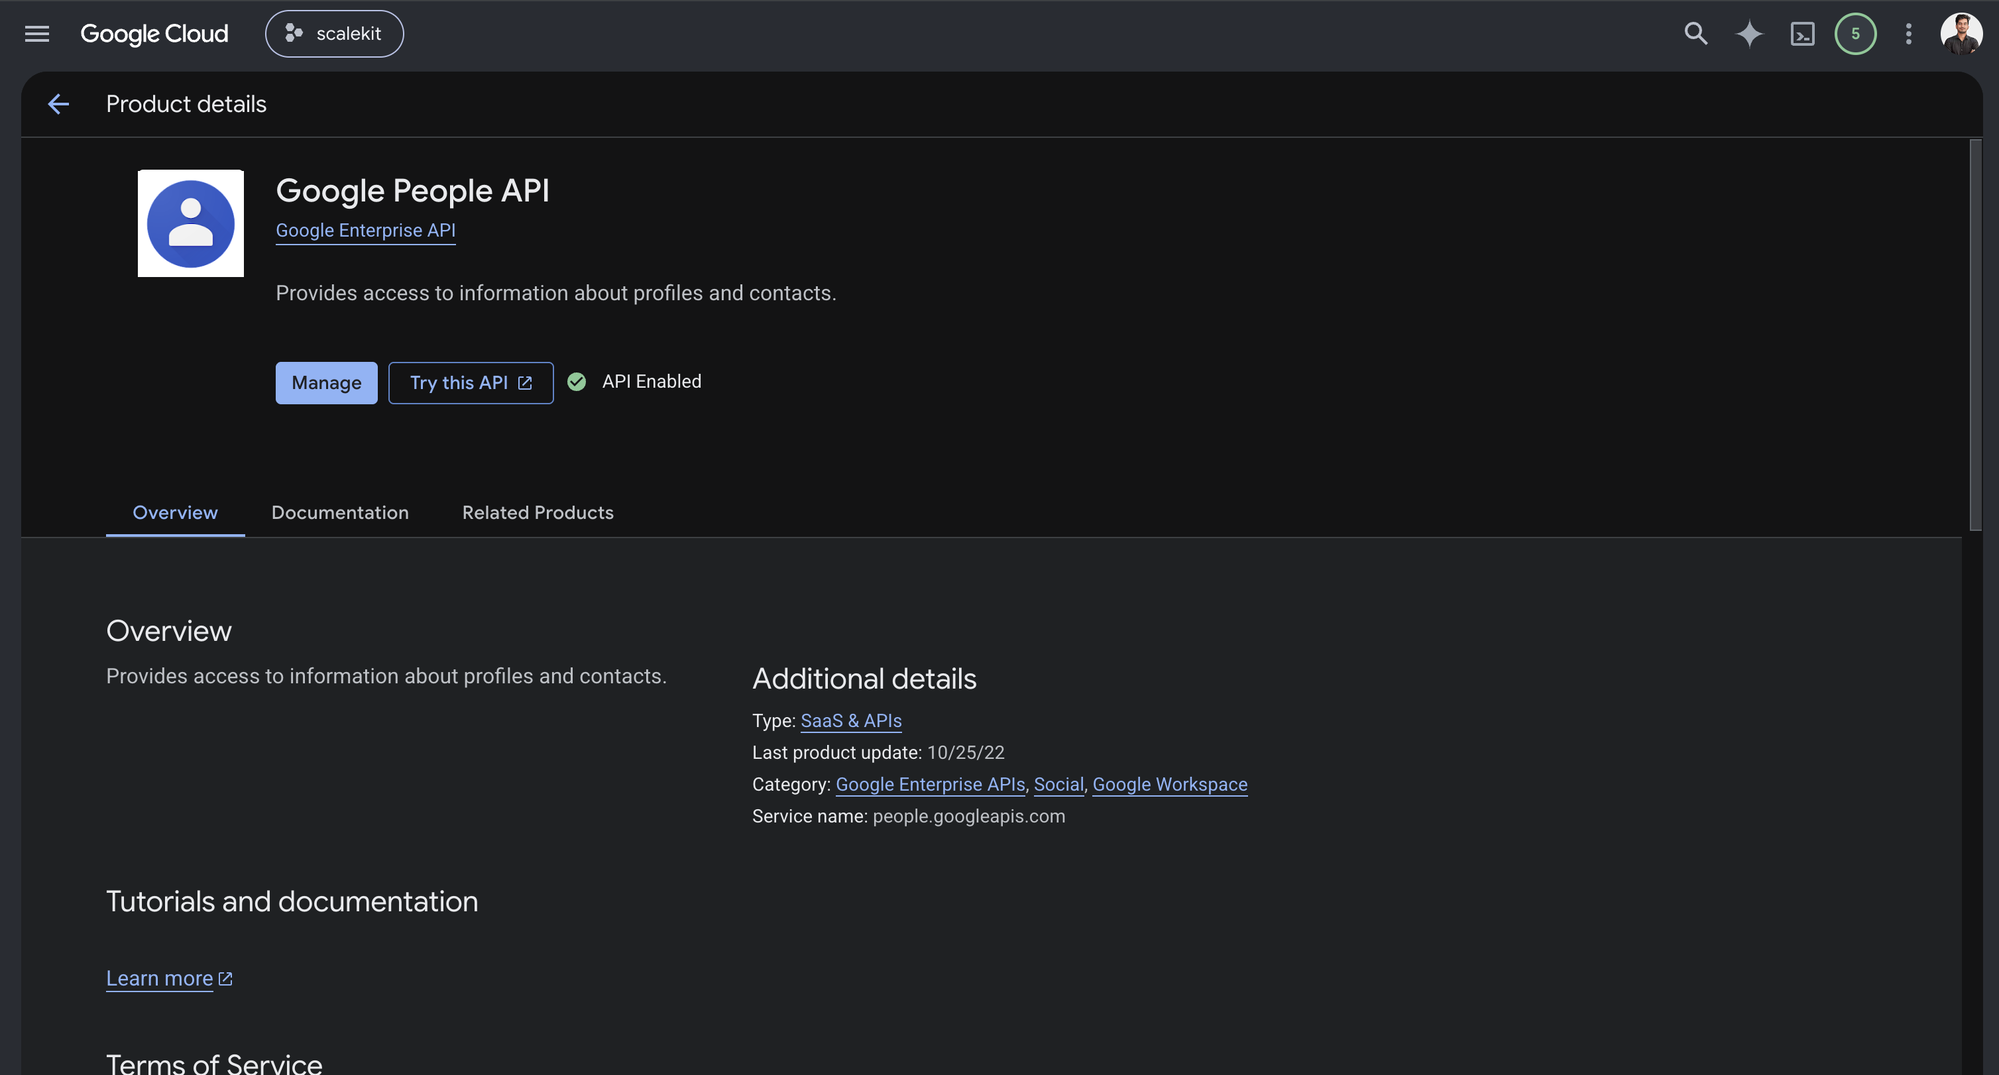Image resolution: width=1999 pixels, height=1075 pixels.
Task: Click the Product details header text
Action: (x=186, y=104)
